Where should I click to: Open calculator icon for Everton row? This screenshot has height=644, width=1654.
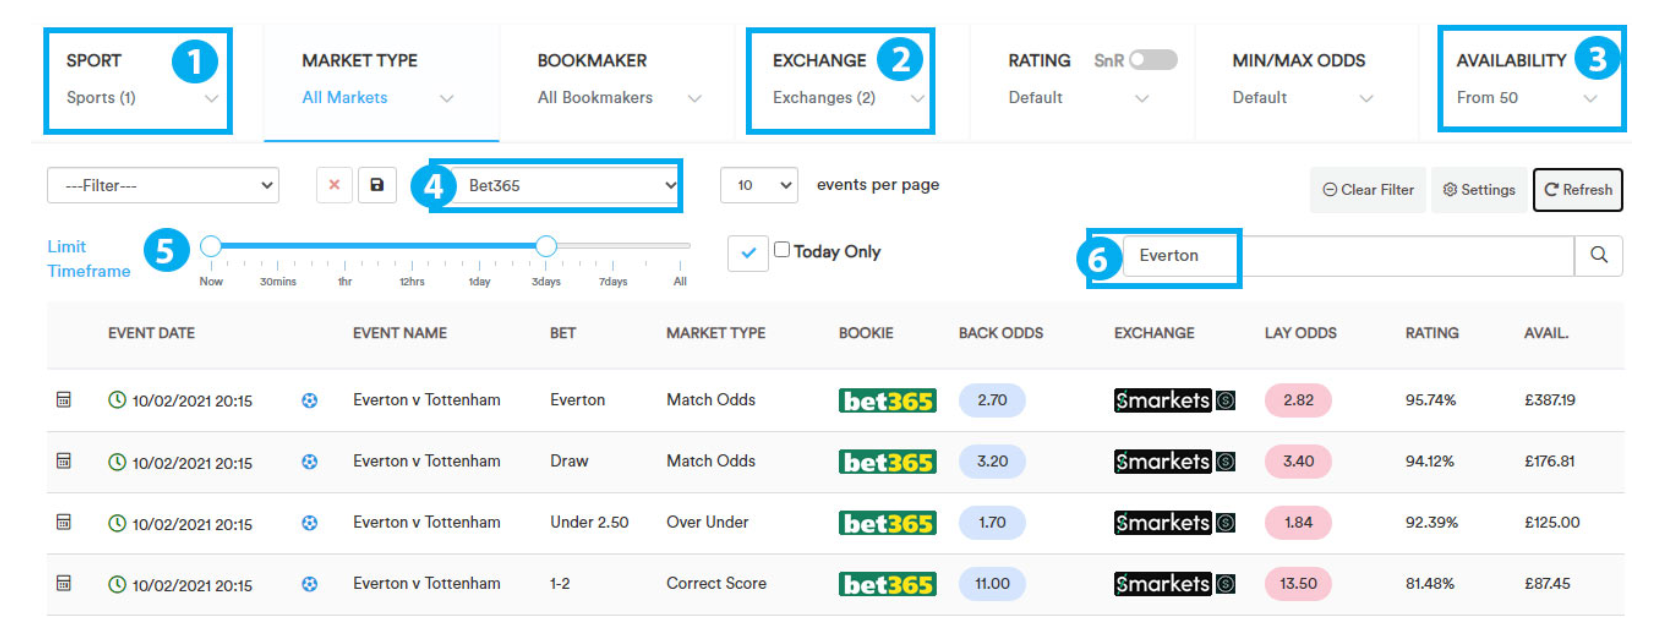pos(64,400)
